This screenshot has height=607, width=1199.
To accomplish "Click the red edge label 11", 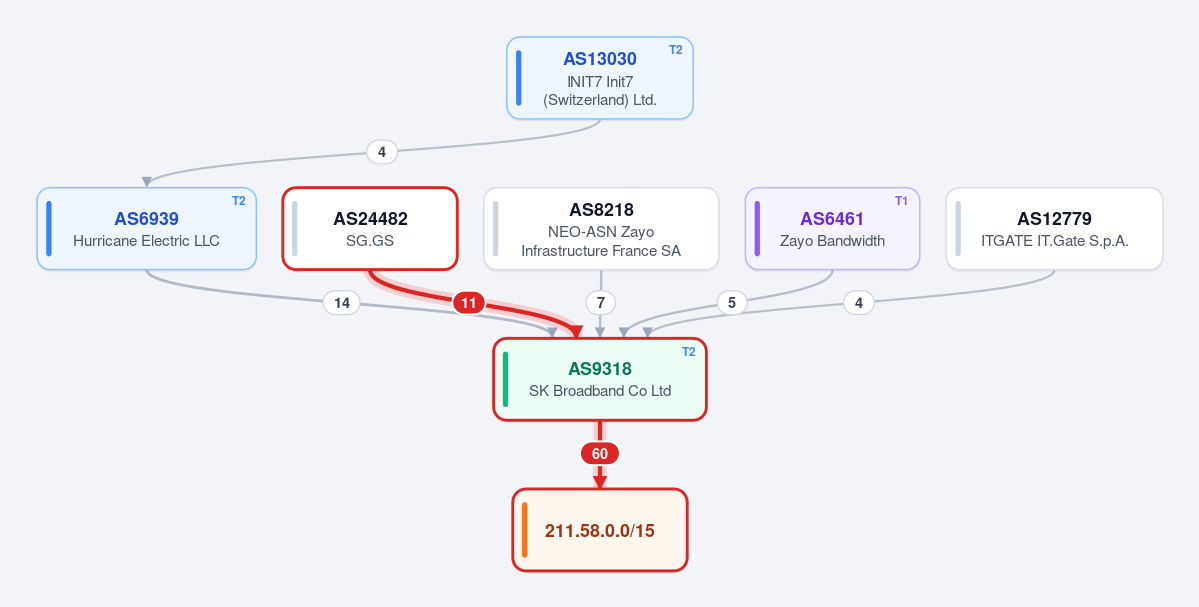I will pos(469,304).
